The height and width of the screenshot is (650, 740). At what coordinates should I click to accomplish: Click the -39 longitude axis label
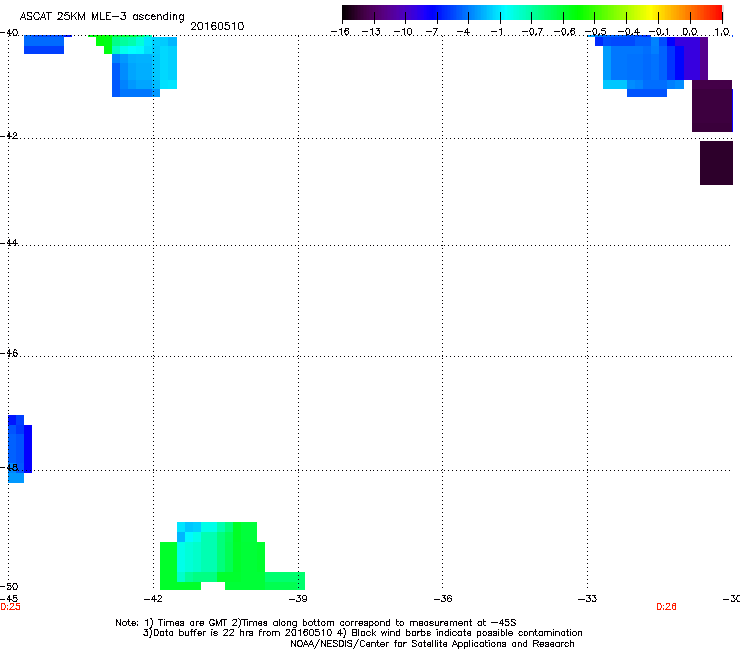[298, 599]
